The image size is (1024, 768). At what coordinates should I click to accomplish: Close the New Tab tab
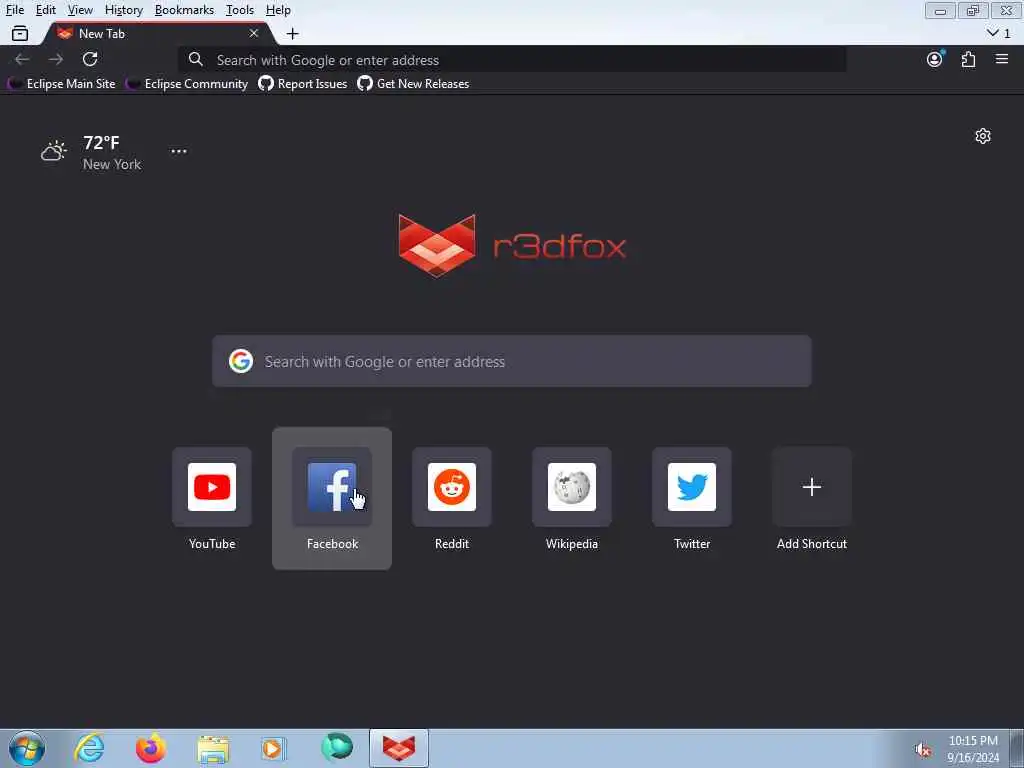[254, 33]
